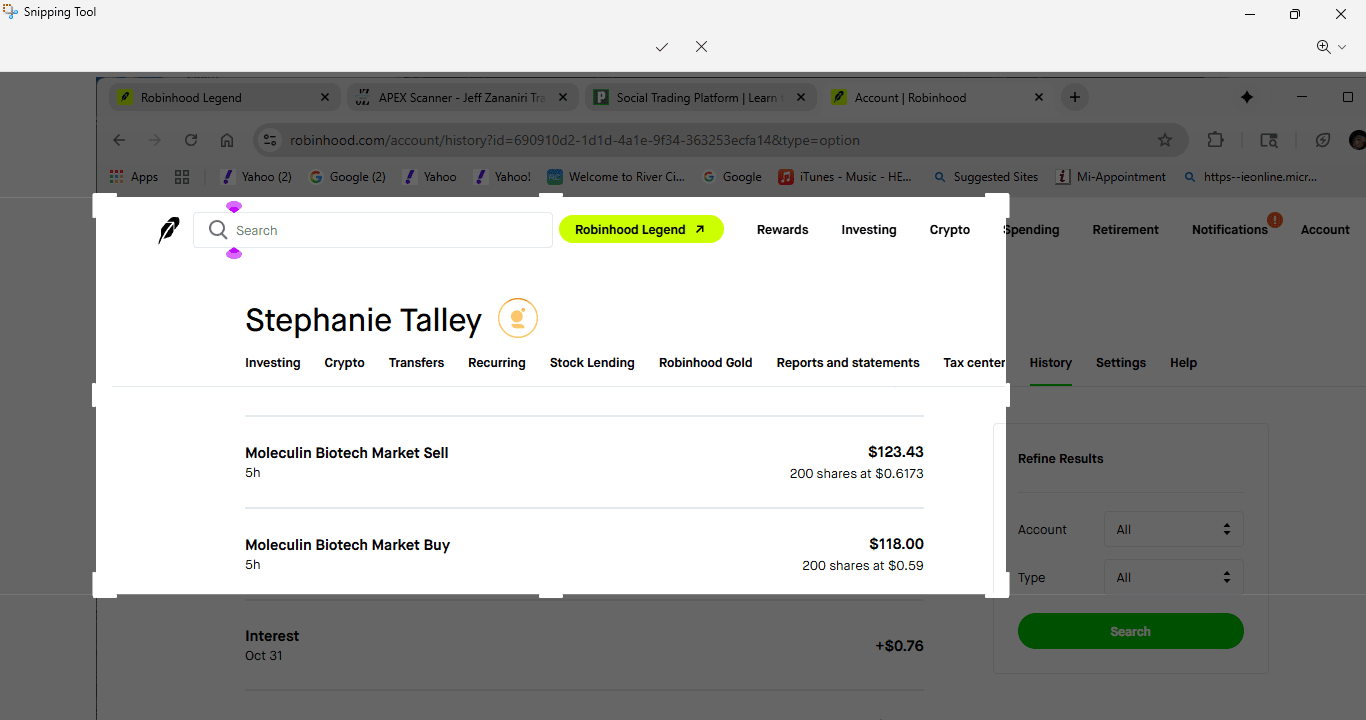1366x720 pixels.
Task: Open the Tax center tab
Action: tap(974, 363)
